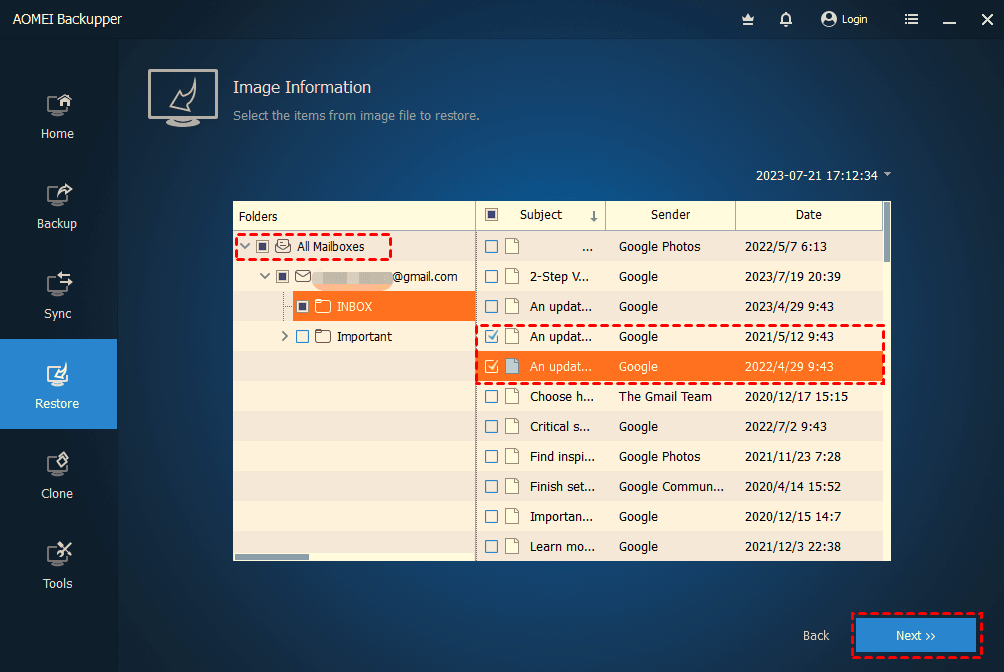Open the Backup section icon
The height and width of the screenshot is (672, 1004).
tap(58, 195)
